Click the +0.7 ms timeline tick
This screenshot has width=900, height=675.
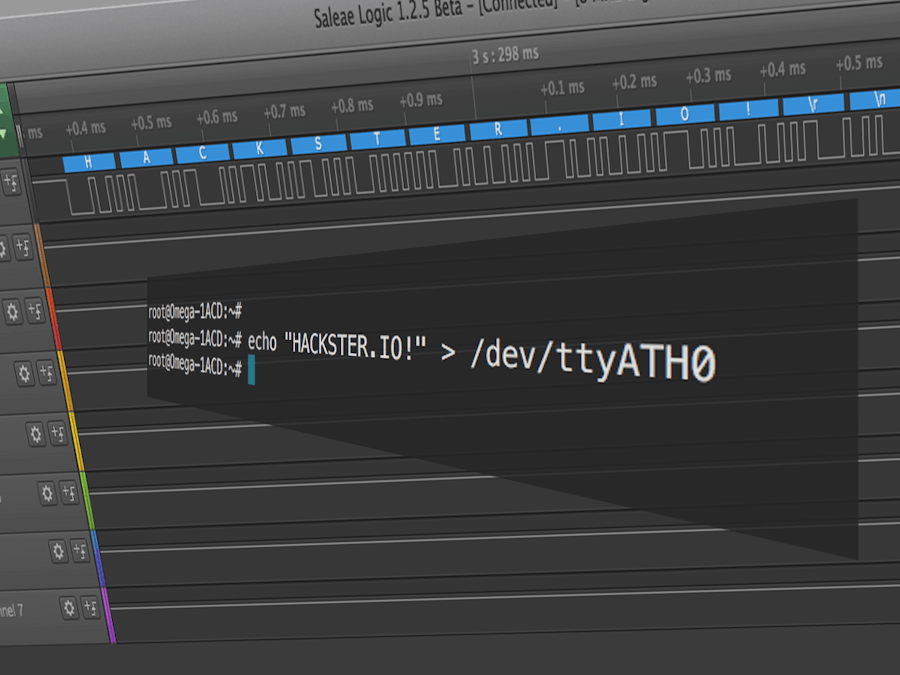(284, 111)
